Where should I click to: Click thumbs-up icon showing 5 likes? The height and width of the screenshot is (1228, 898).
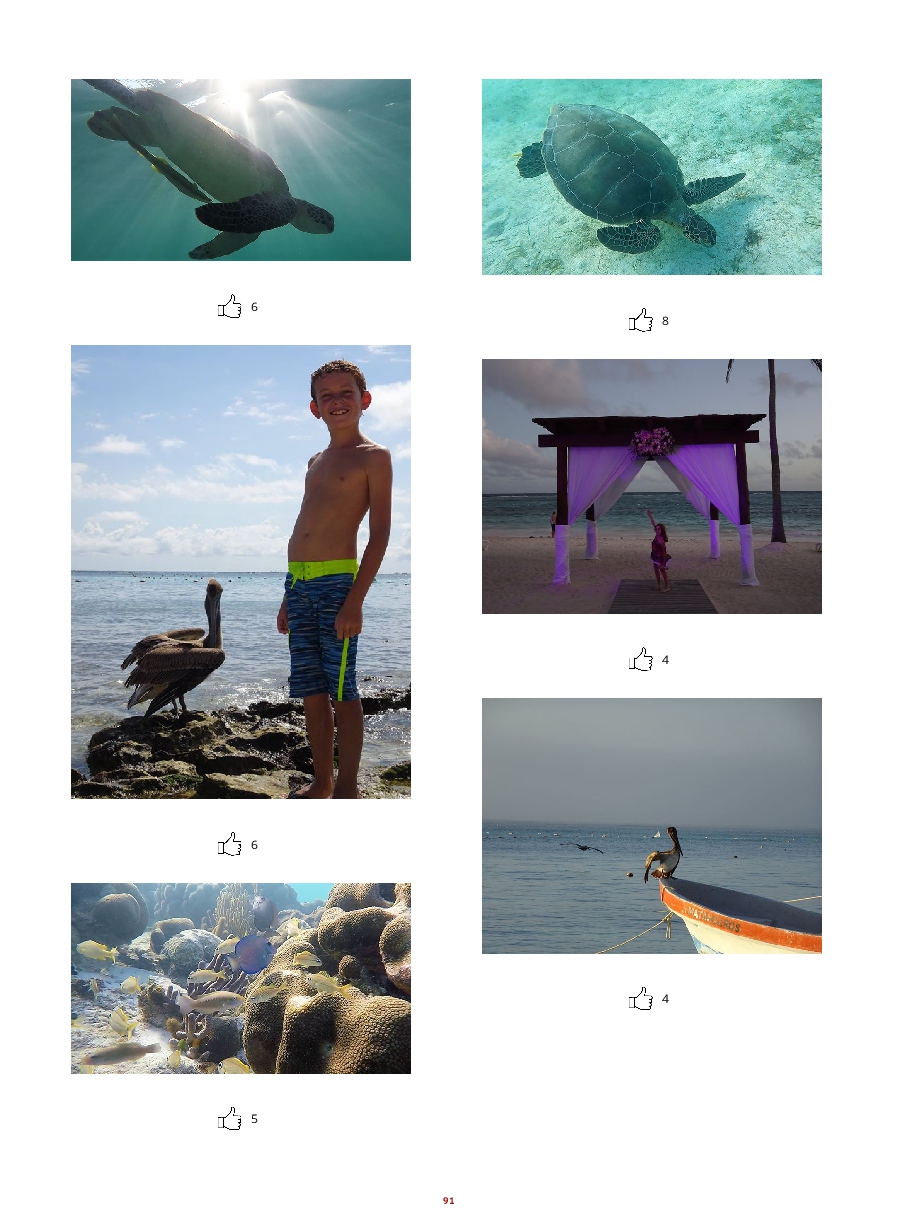coord(230,1119)
